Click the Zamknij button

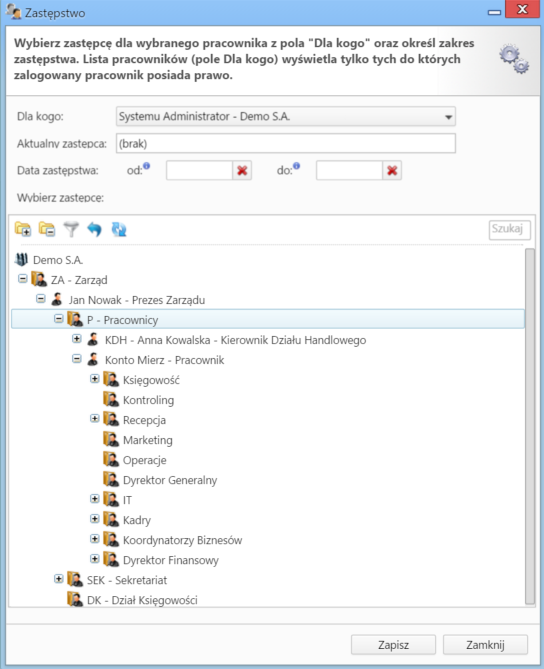pyautogui.click(x=485, y=645)
